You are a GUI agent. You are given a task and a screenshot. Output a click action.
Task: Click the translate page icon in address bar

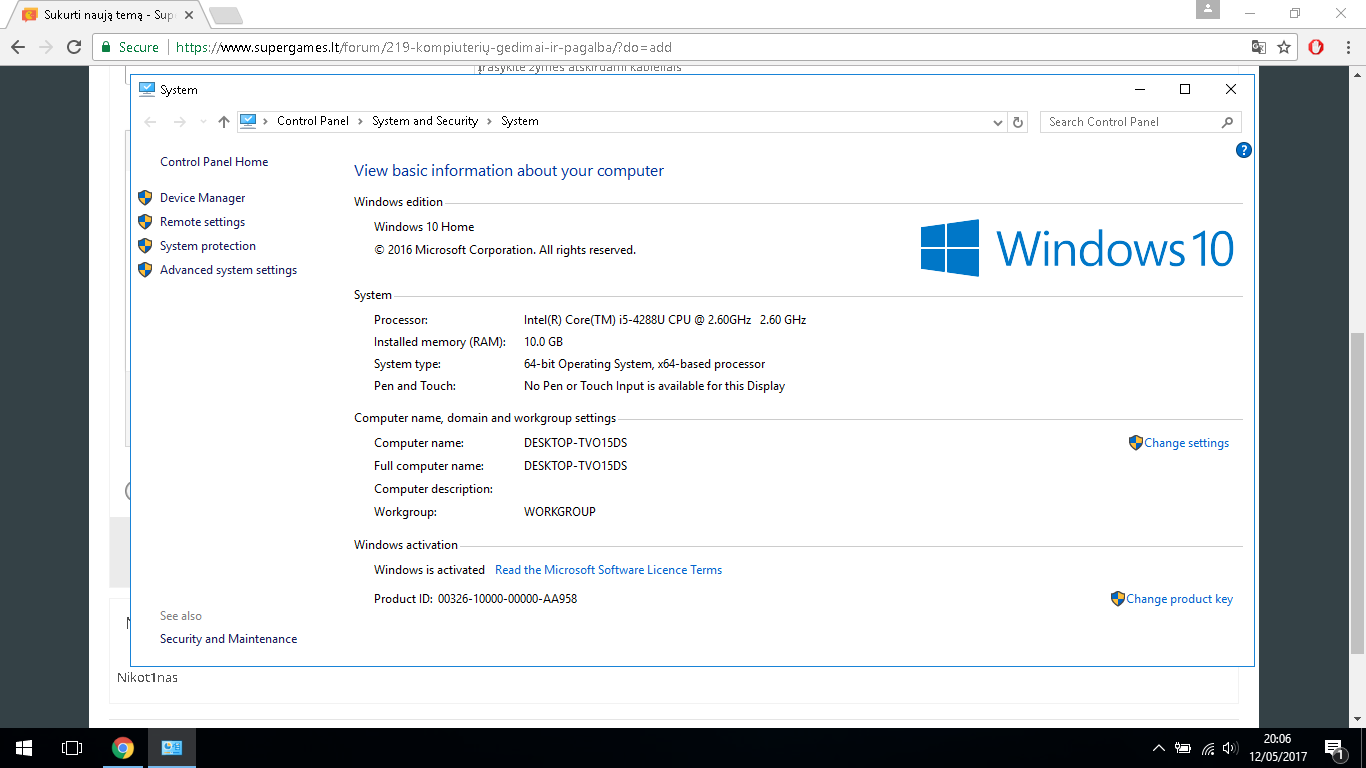[1259, 47]
